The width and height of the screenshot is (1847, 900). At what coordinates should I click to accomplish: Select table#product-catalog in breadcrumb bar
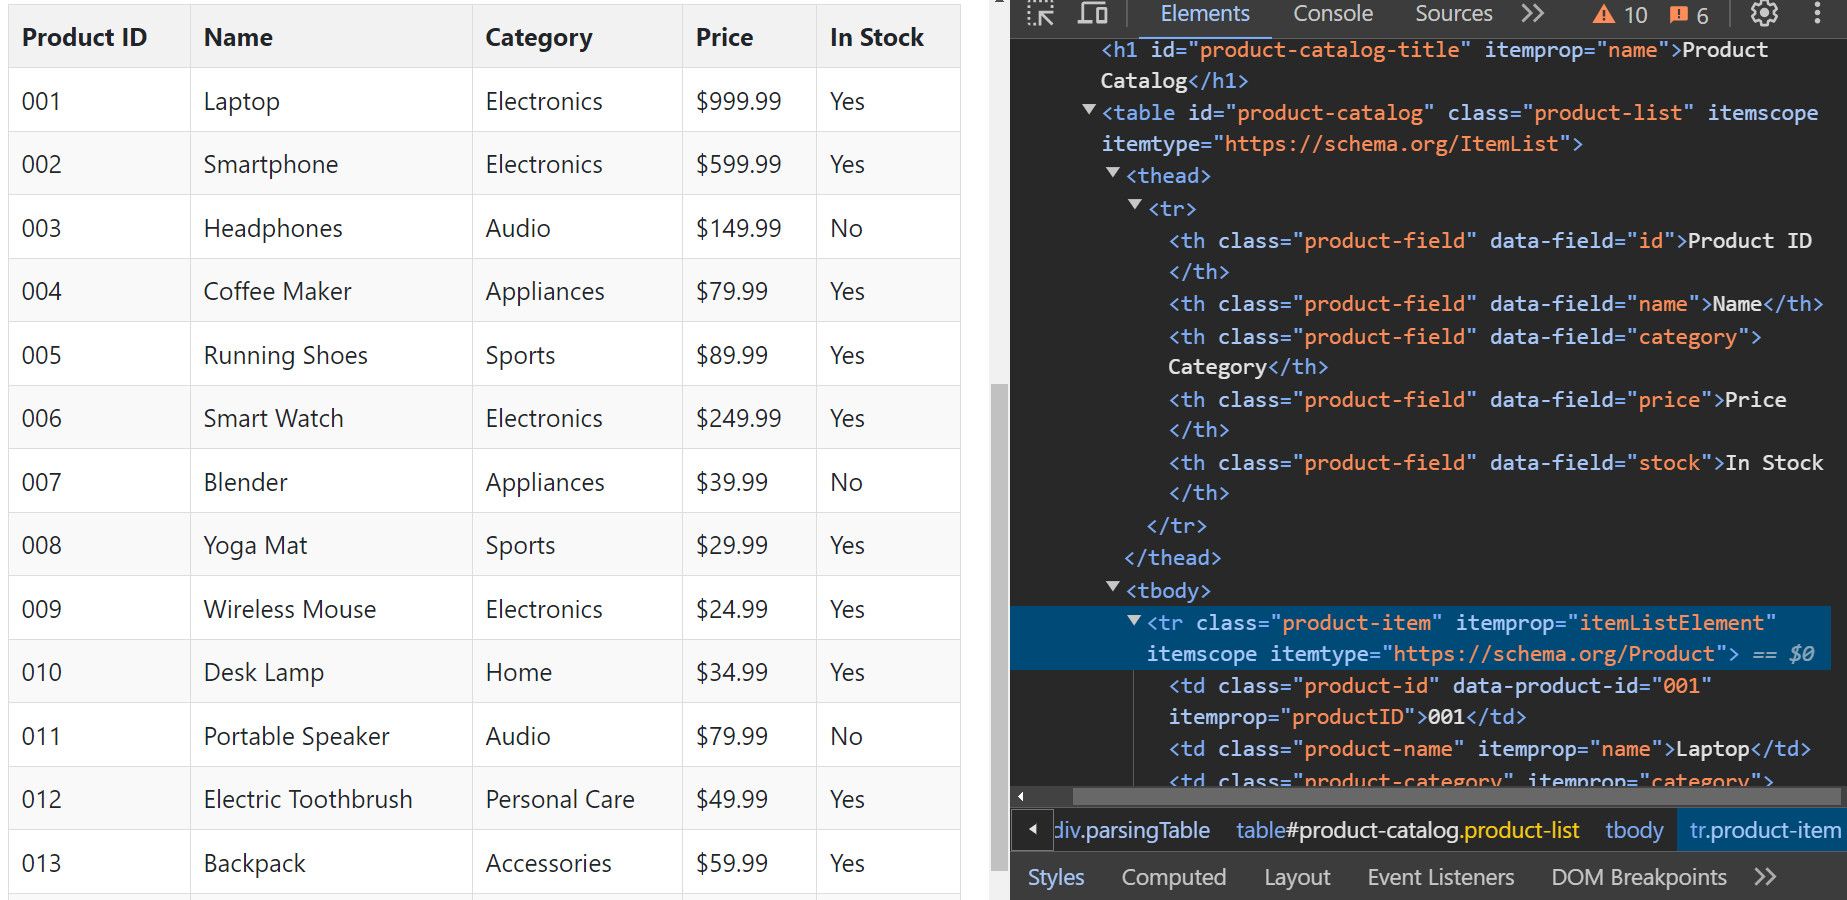[1407, 830]
